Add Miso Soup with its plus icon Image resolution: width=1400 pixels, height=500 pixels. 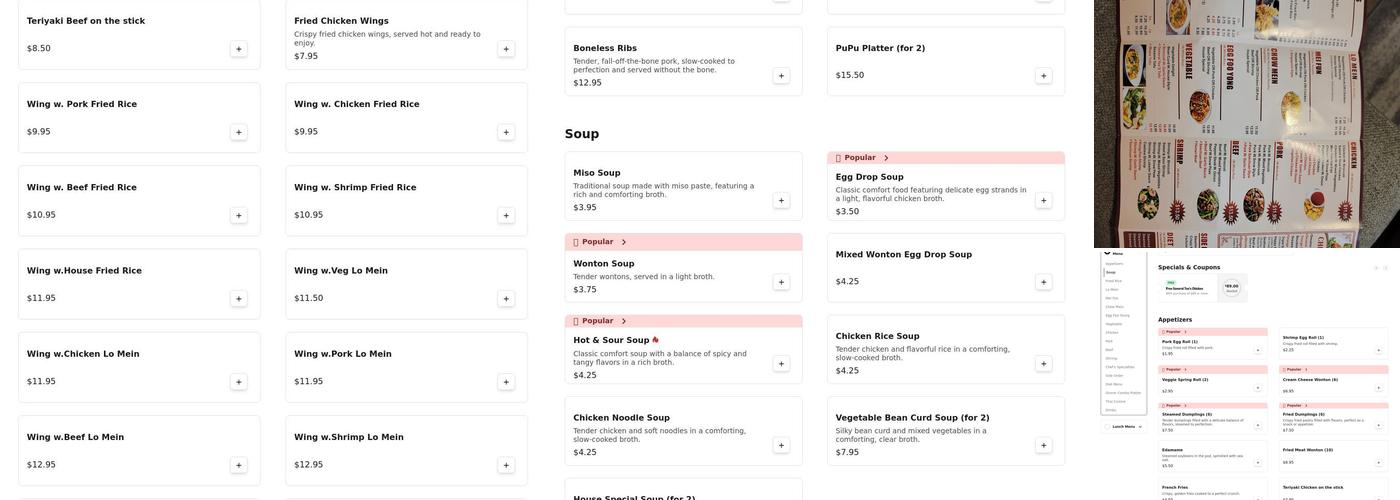point(781,201)
